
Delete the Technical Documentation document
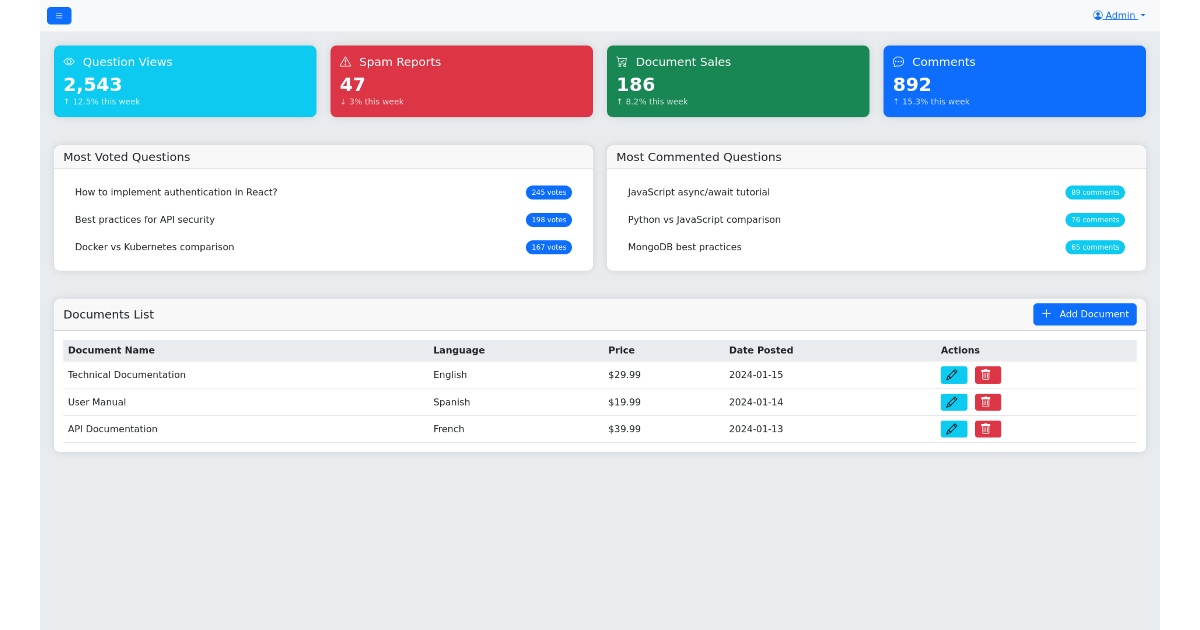(x=987, y=374)
